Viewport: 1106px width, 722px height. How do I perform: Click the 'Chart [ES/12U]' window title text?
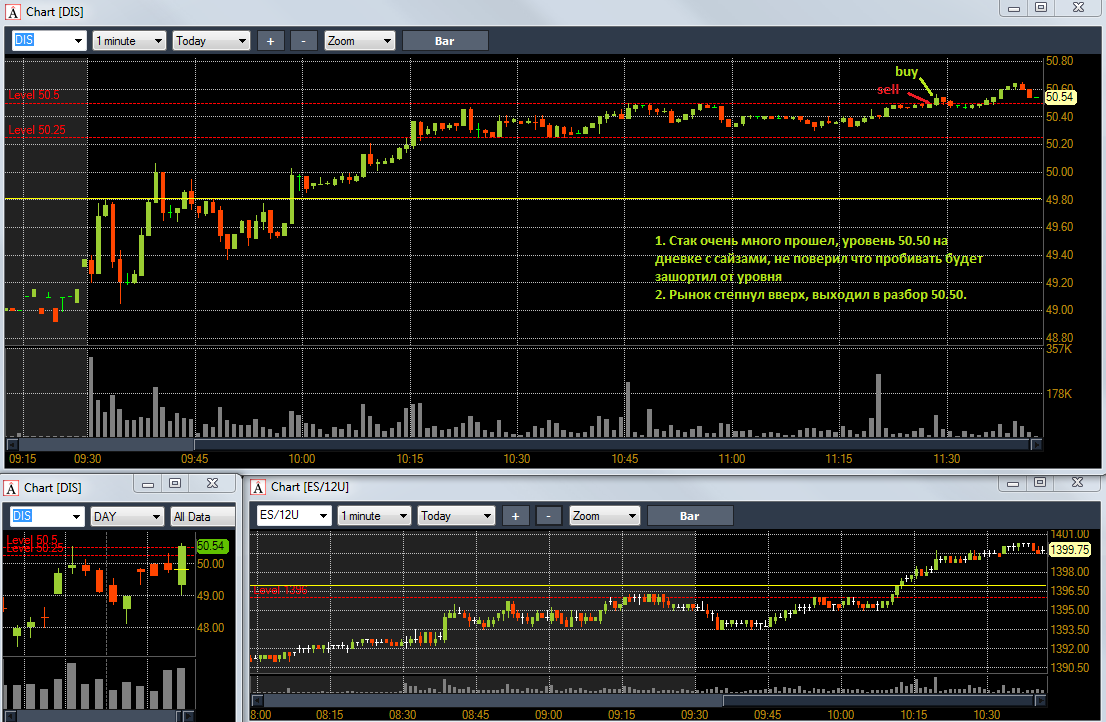click(310, 487)
